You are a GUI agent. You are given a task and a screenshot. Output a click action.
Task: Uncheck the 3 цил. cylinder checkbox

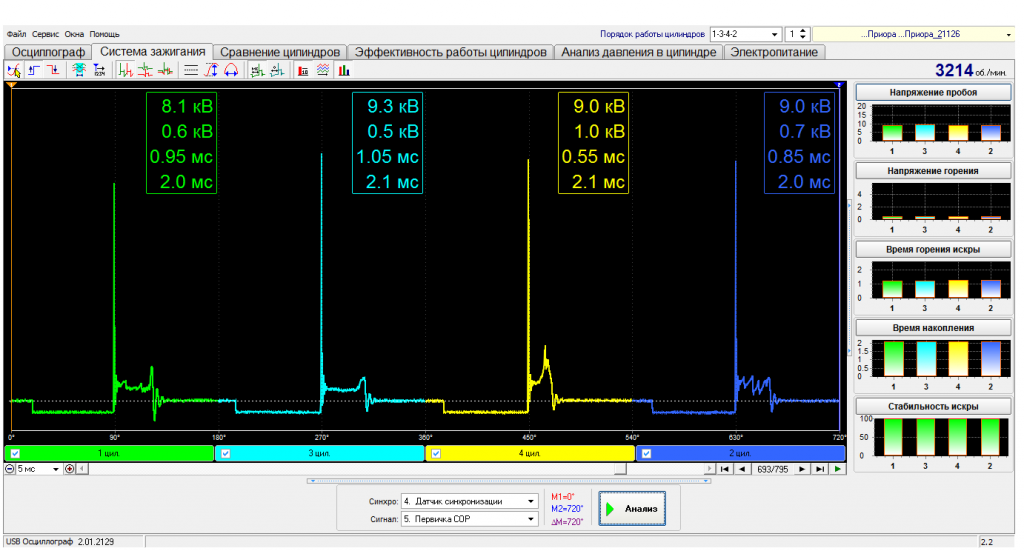coord(225,453)
